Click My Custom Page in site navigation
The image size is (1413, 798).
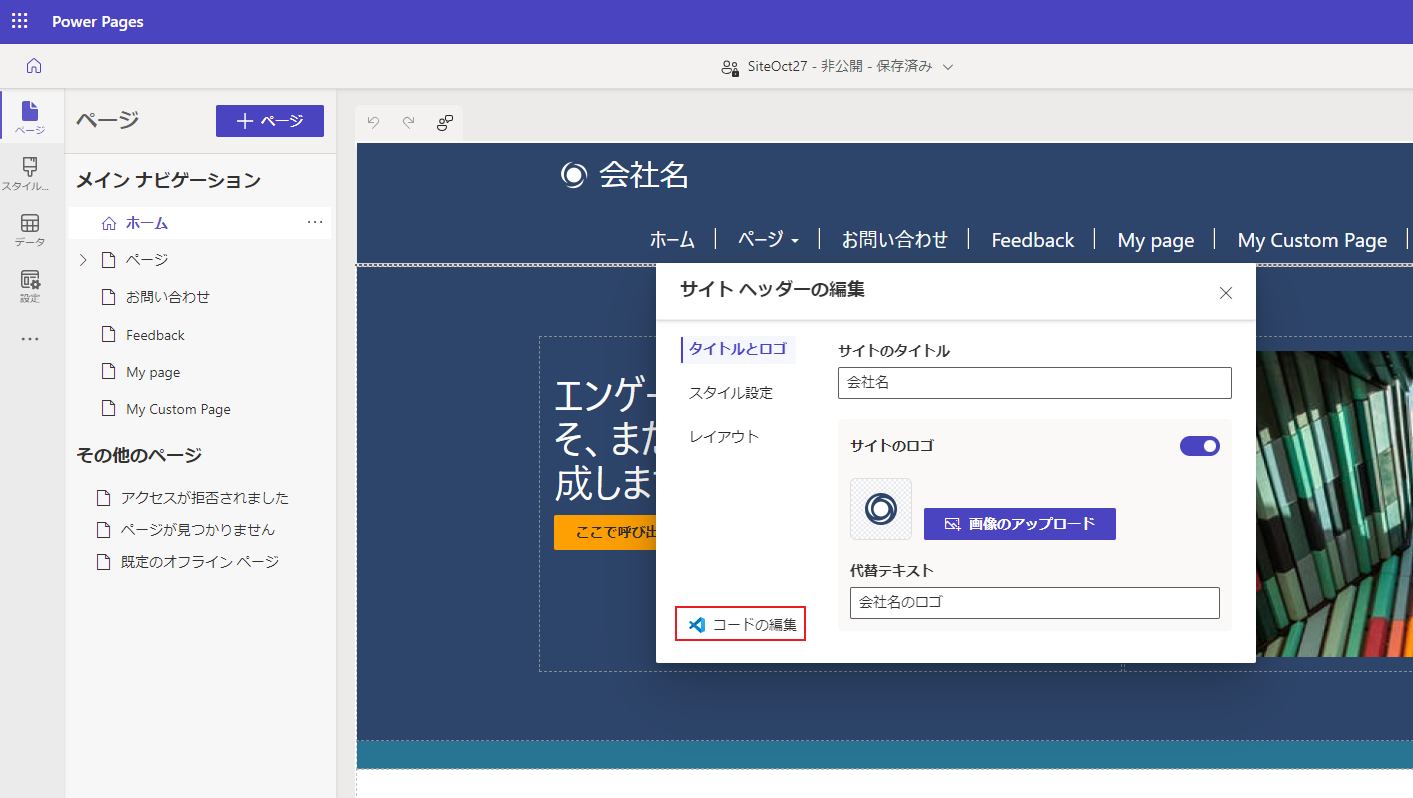click(x=1312, y=240)
